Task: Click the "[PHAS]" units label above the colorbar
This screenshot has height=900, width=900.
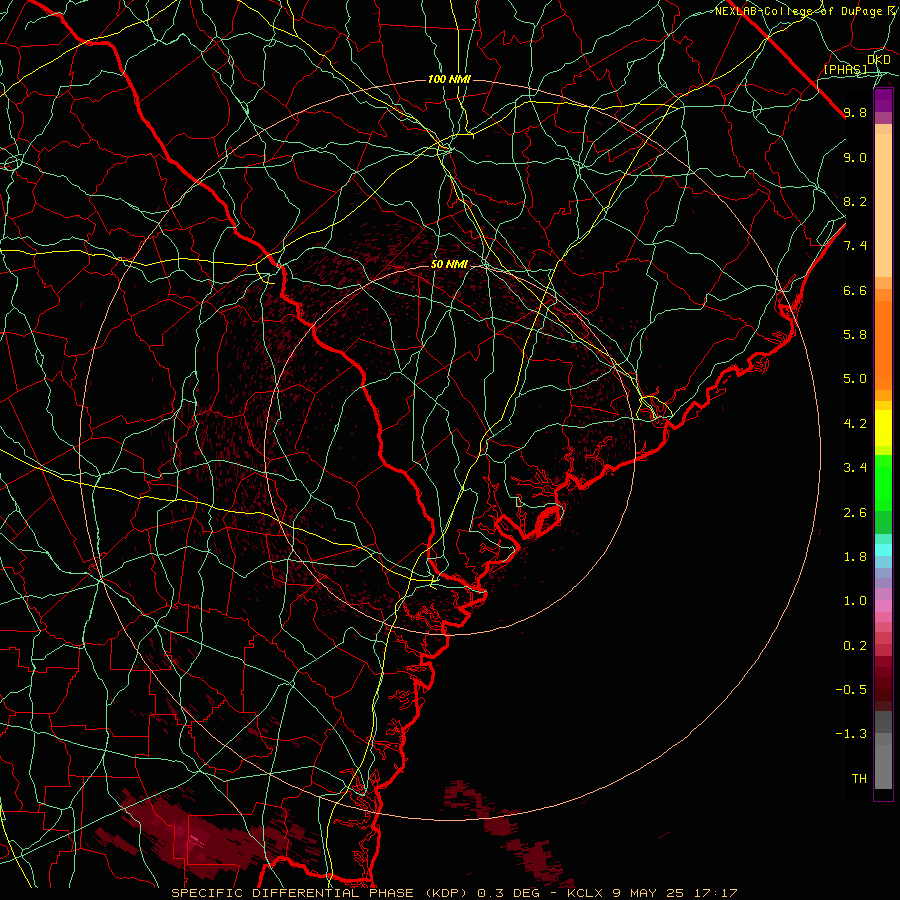Action: coord(845,69)
